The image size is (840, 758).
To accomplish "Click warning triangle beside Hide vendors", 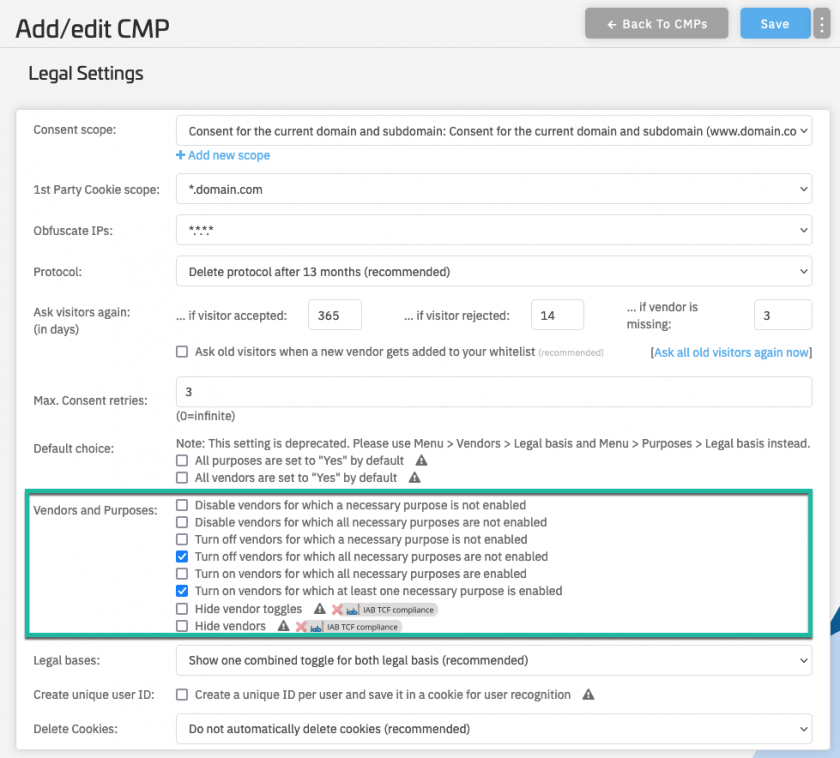I will click(283, 626).
